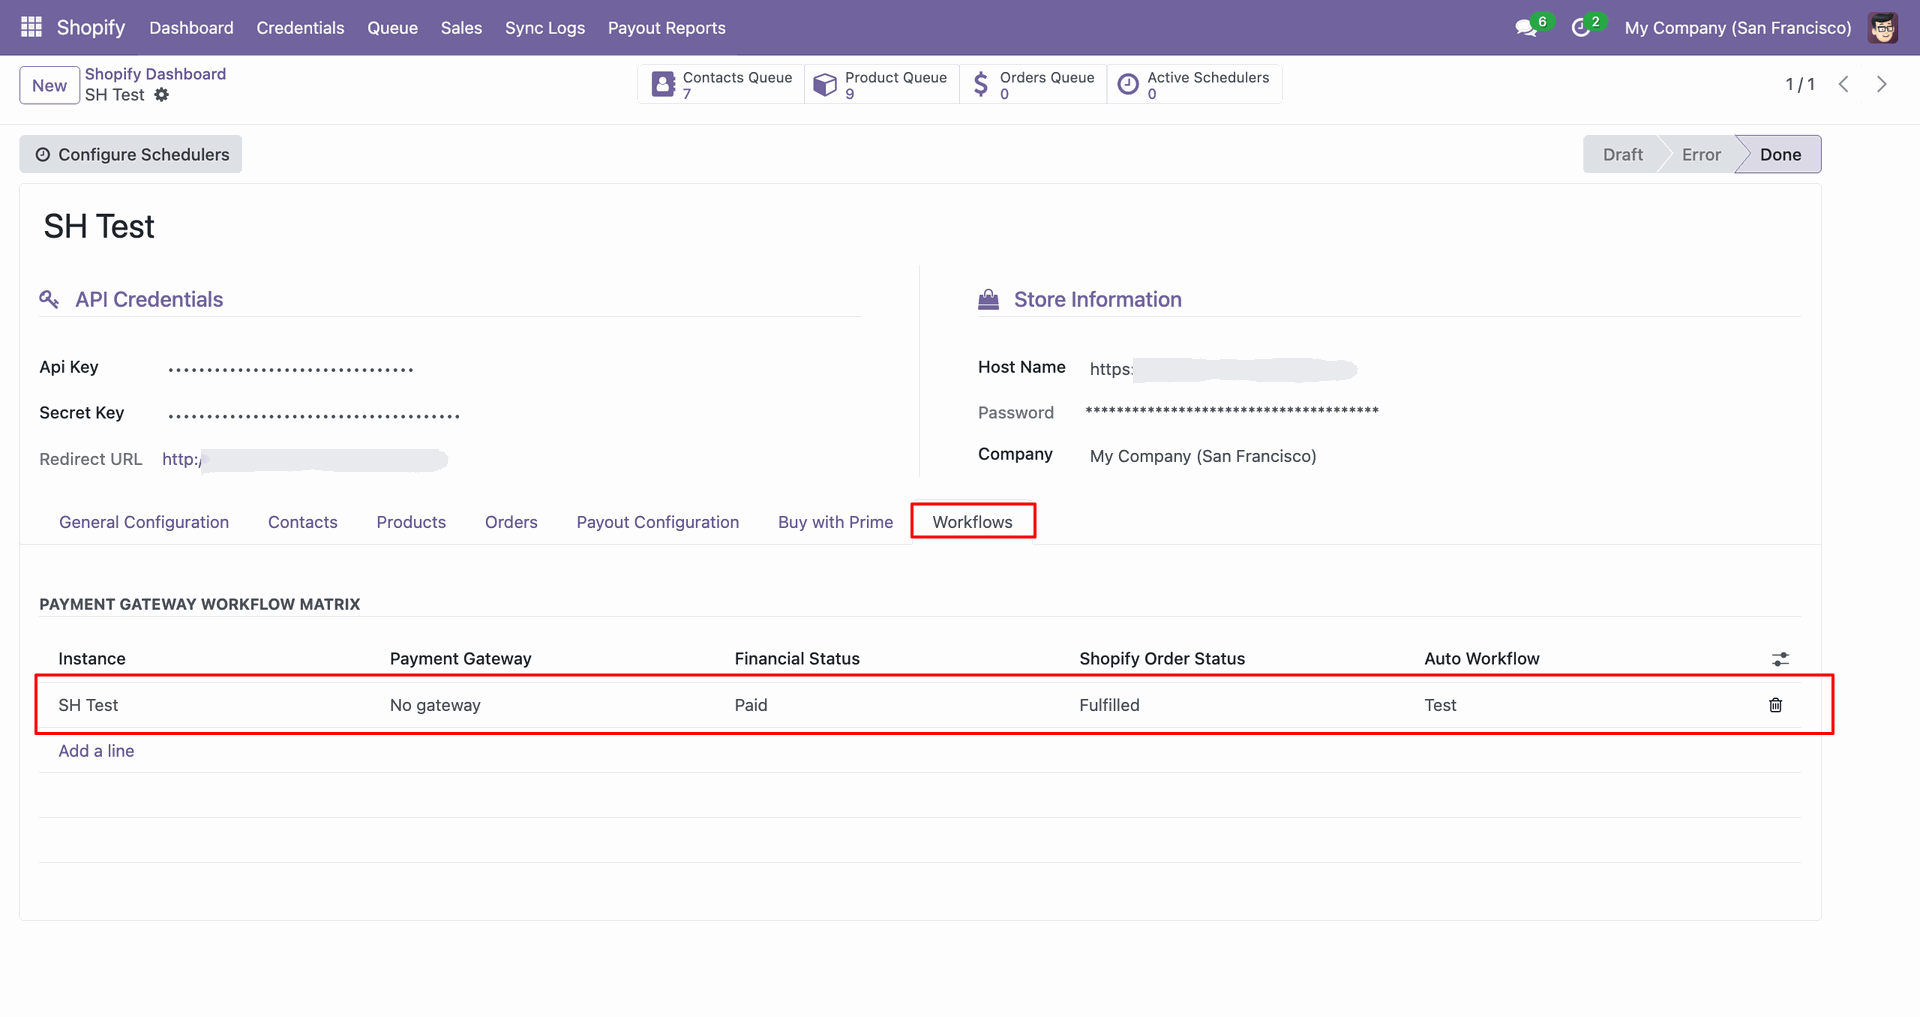Viewport: 1920px width, 1017px height.
Task: Open column options adjust icon in matrix header
Action: [x=1780, y=659]
